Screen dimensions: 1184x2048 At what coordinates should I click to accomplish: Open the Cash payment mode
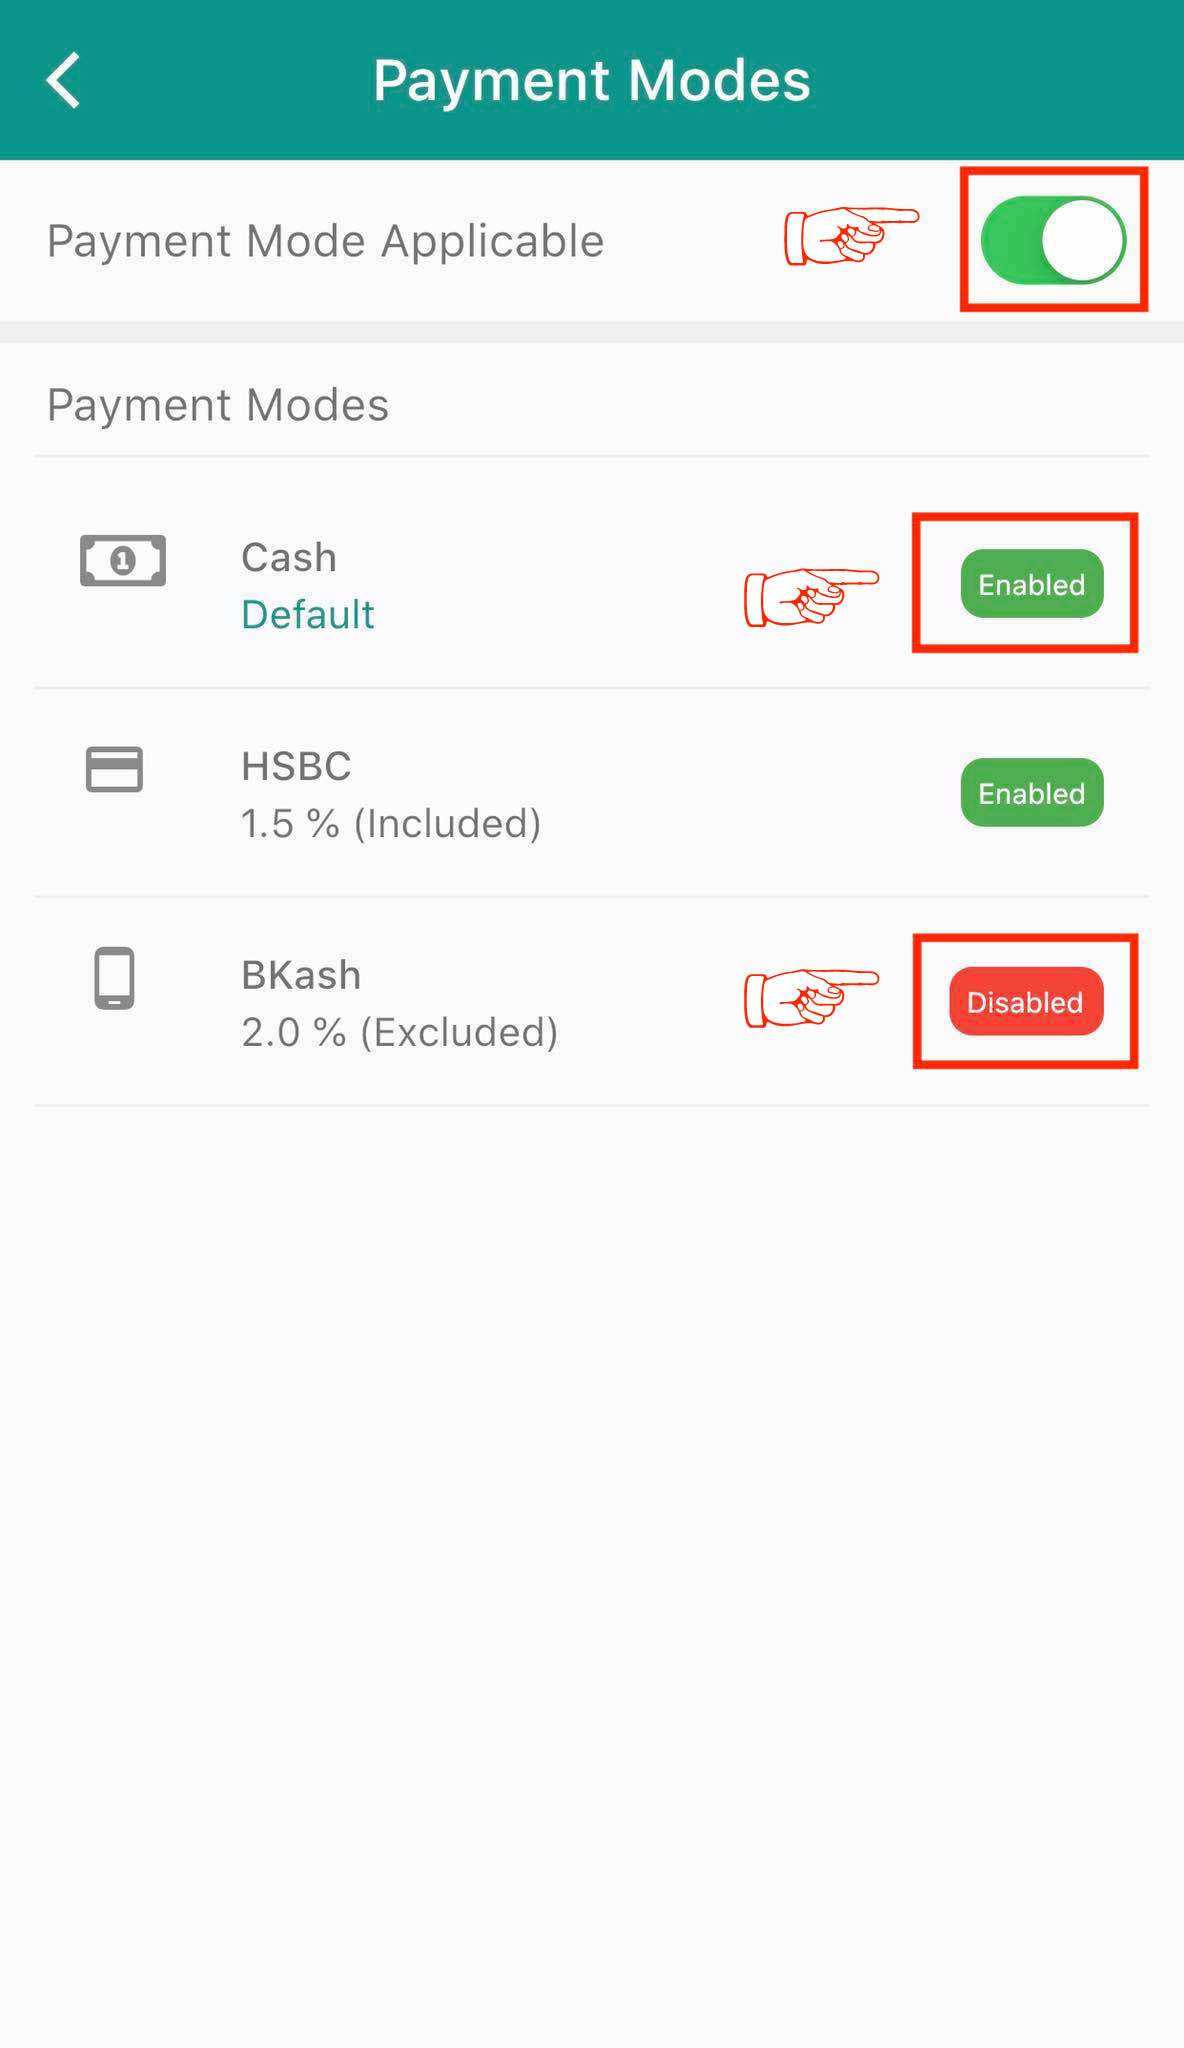click(x=289, y=557)
